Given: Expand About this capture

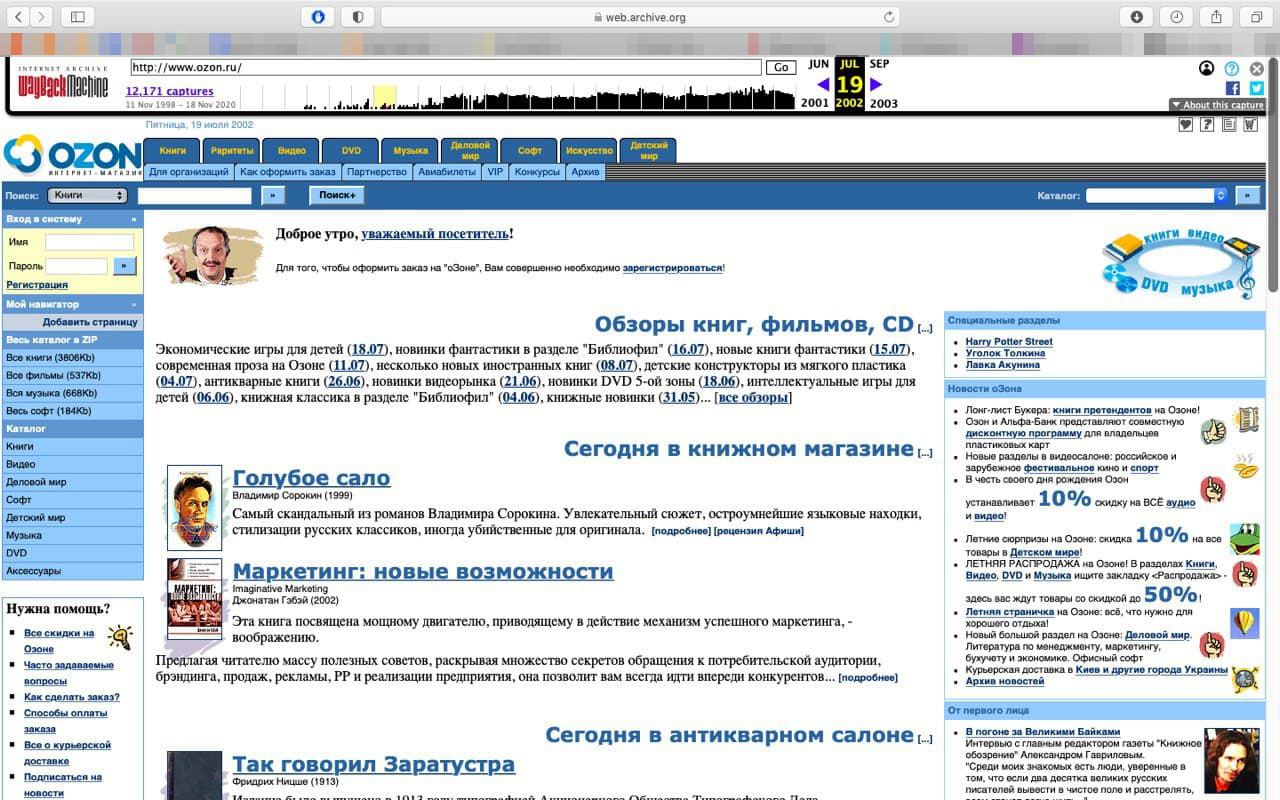Looking at the screenshot, I should (x=1217, y=105).
